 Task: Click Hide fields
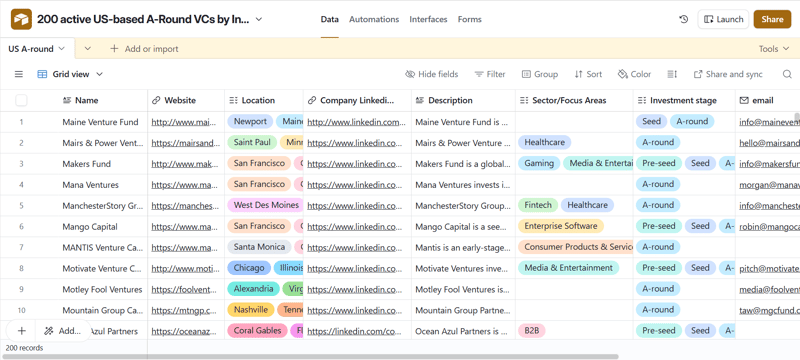(x=432, y=74)
